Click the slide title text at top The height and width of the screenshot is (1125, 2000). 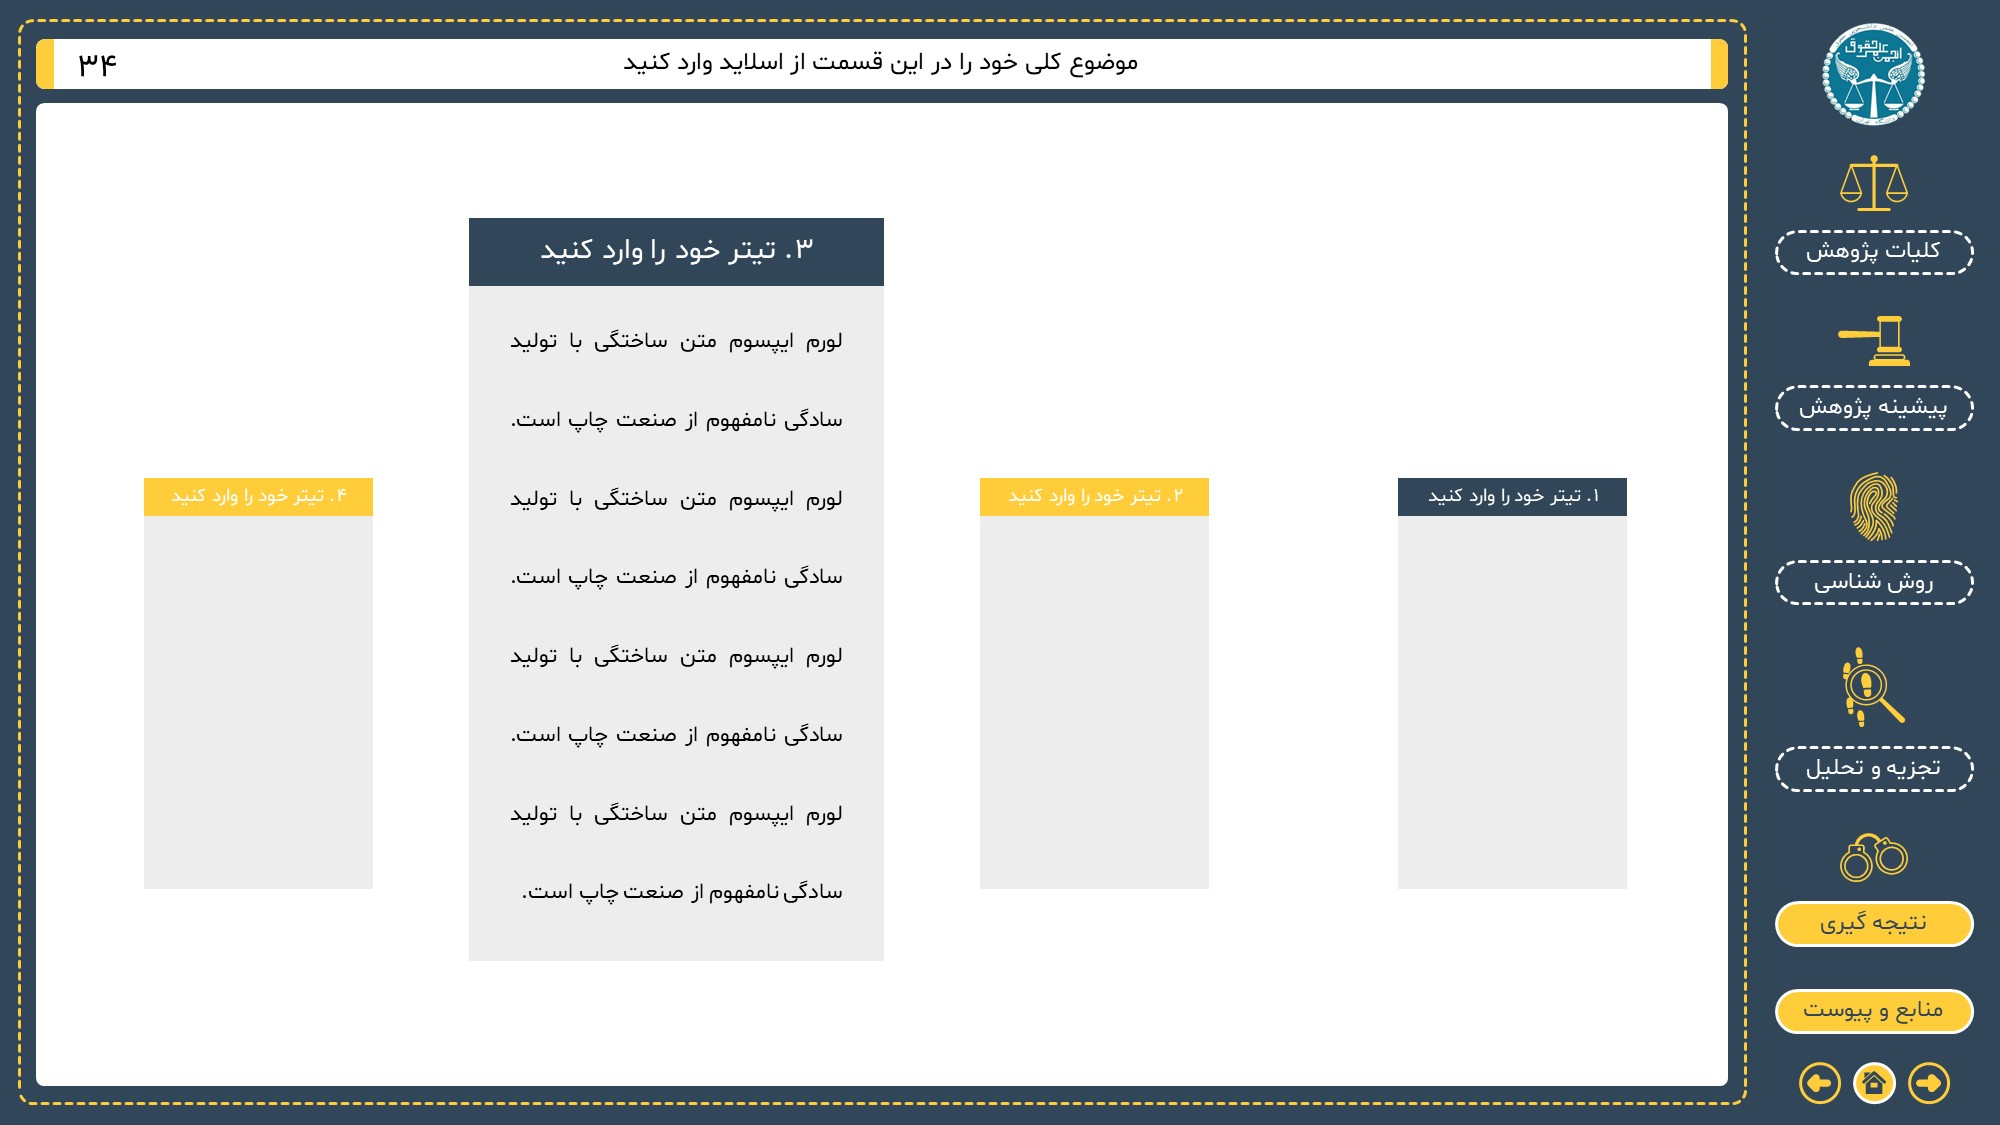[880, 63]
